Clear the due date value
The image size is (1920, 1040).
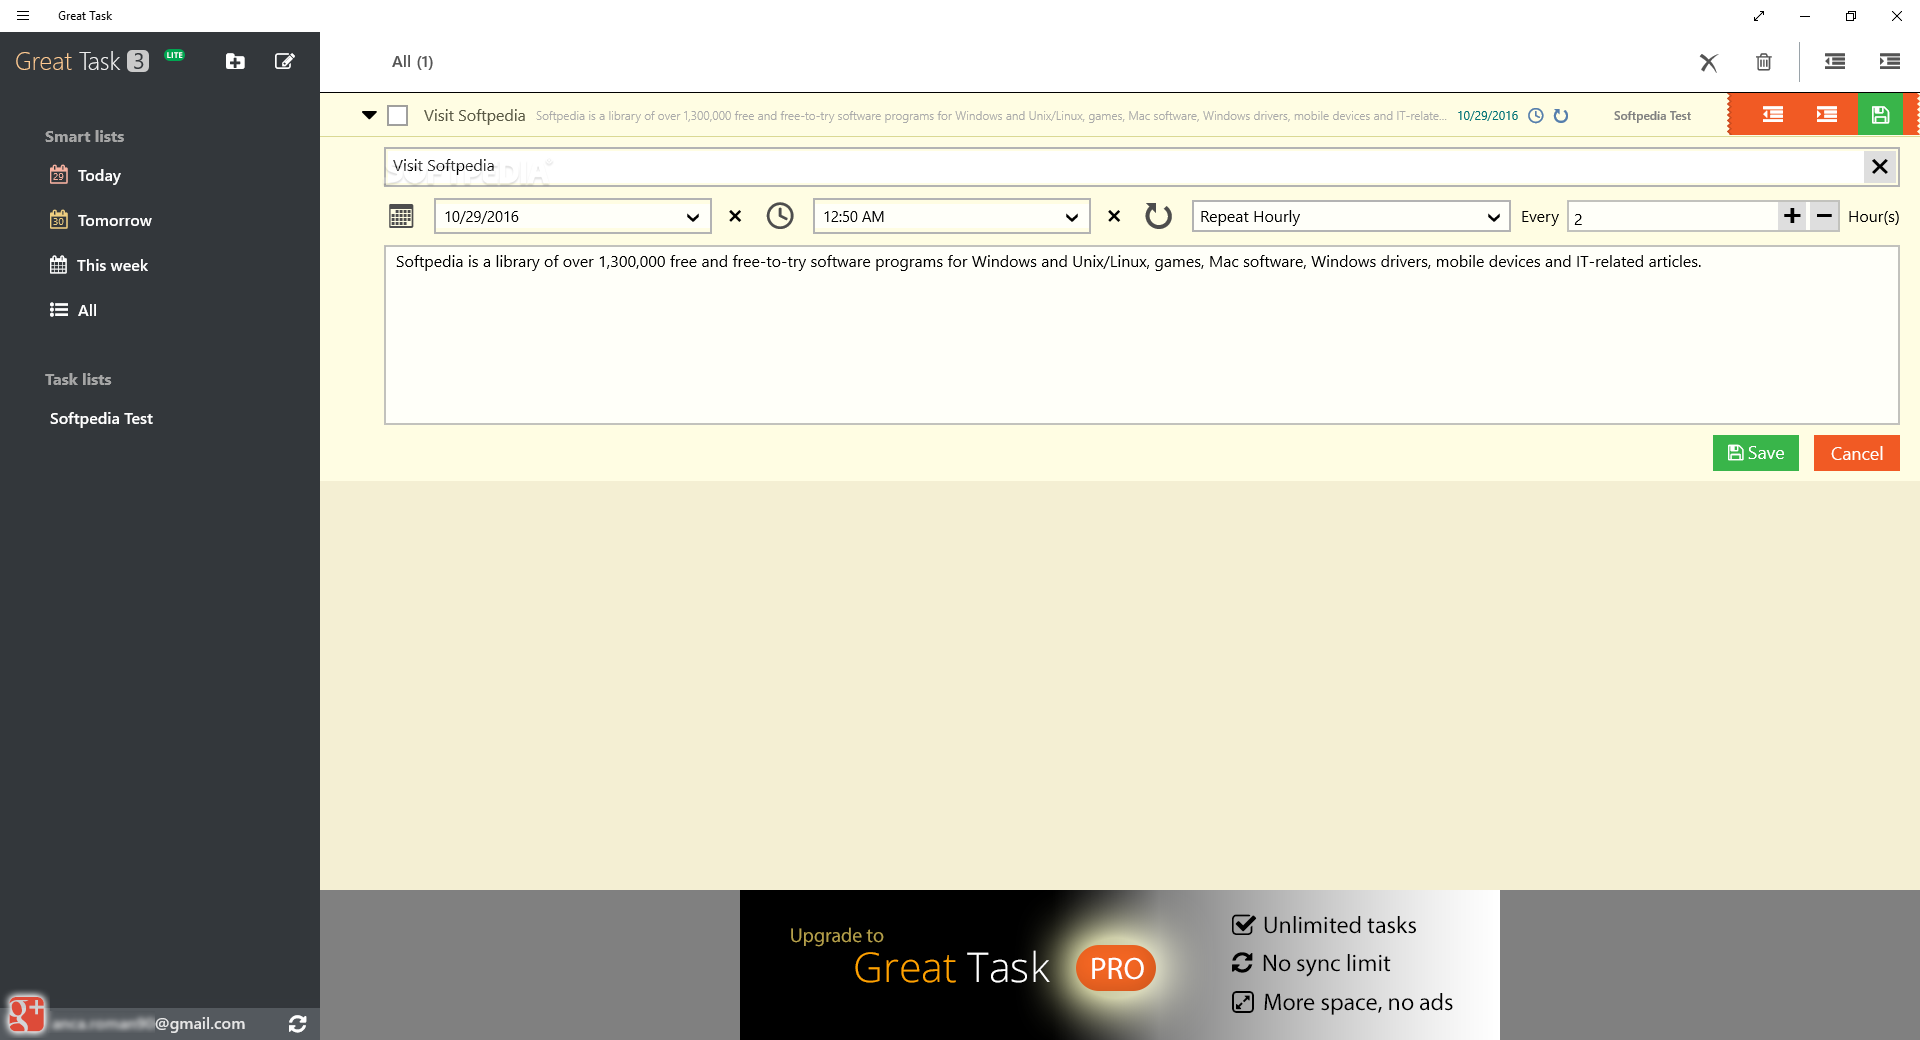735,216
